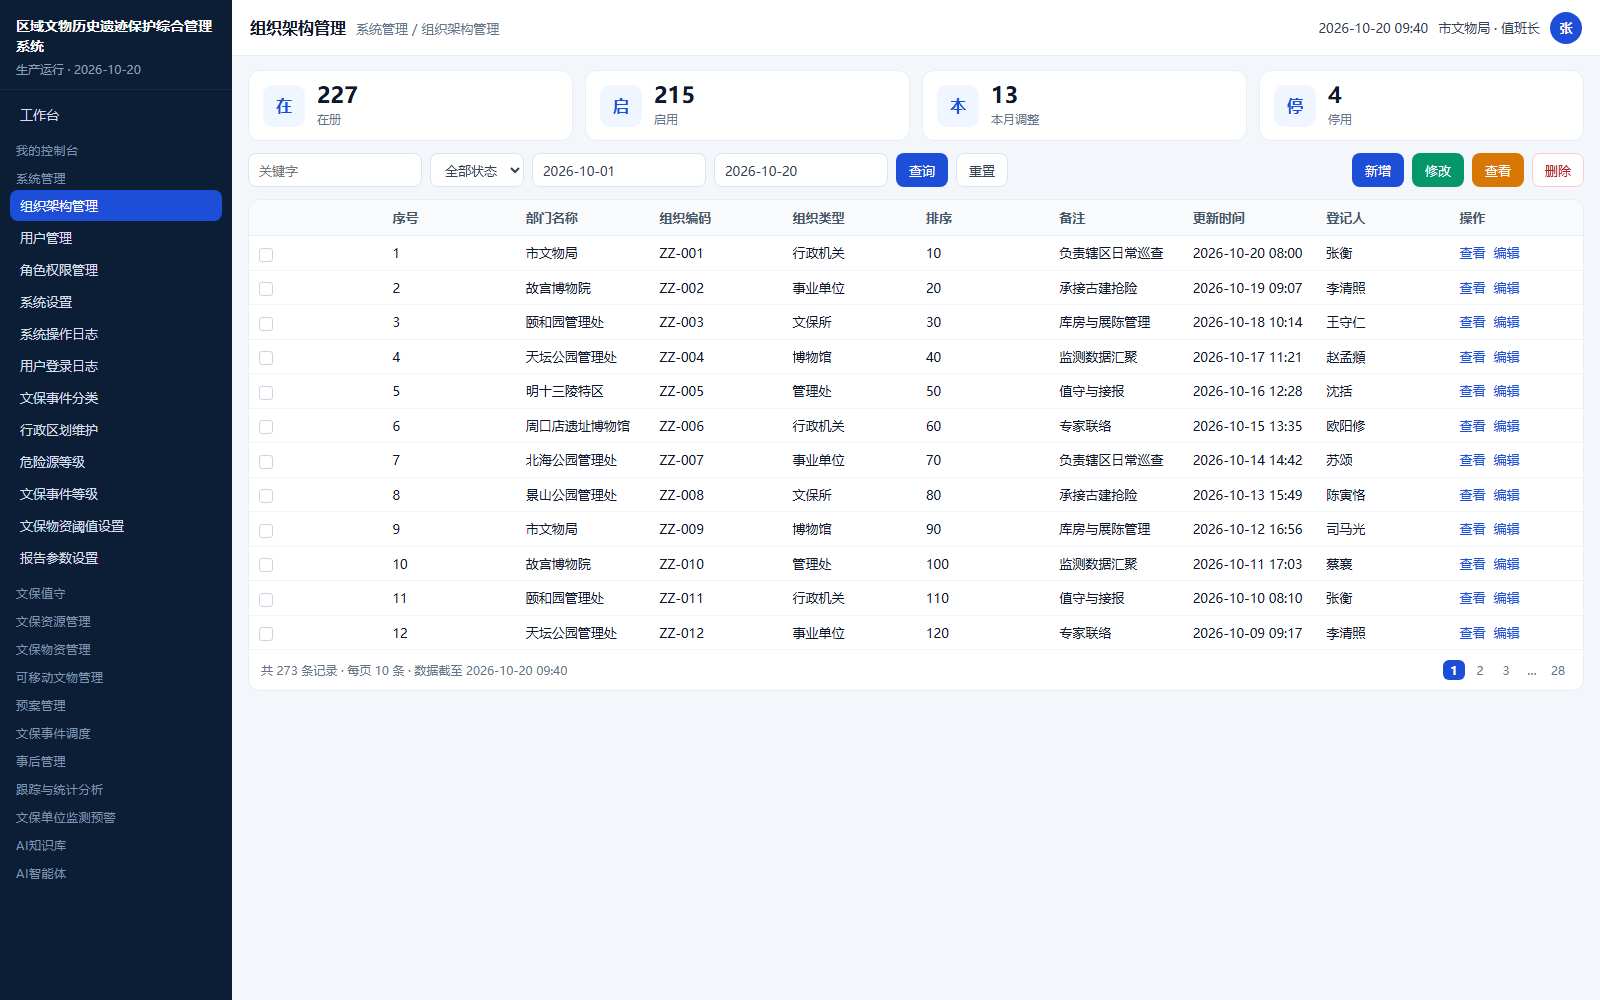Click the 在册 stat card icon

coord(284,106)
